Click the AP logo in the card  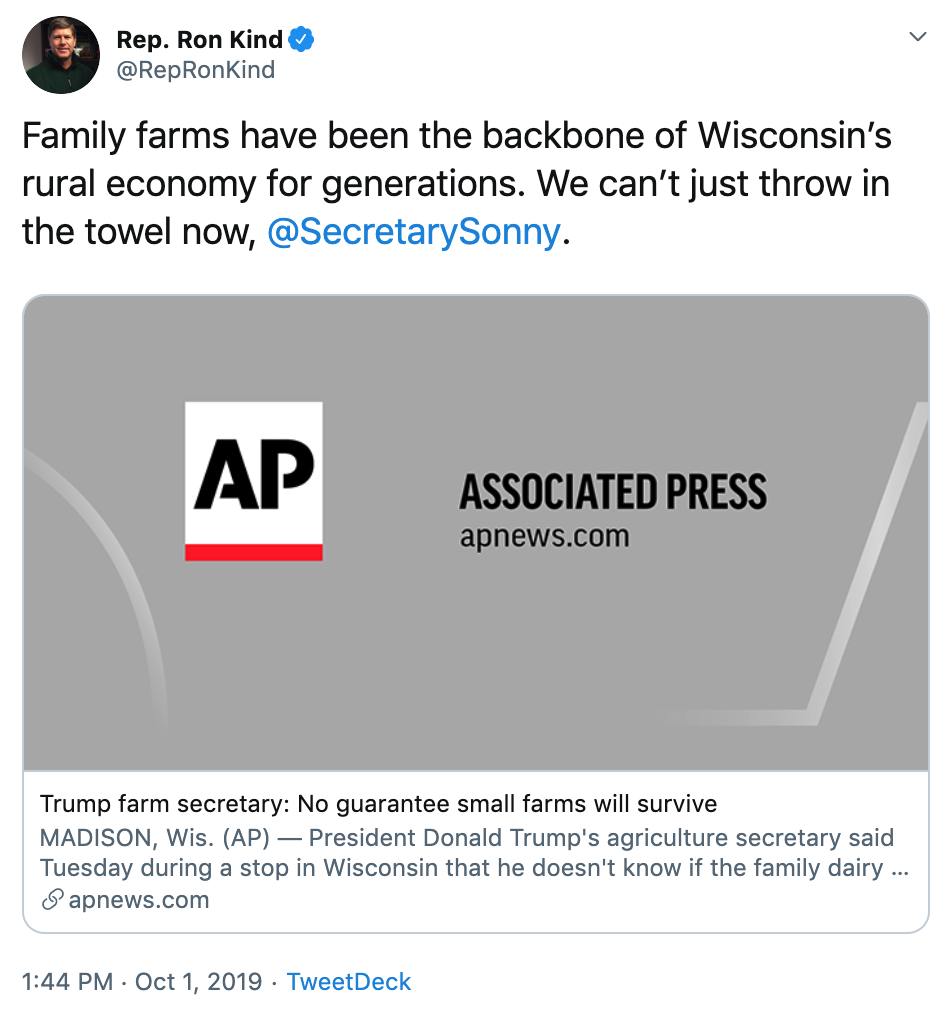pos(254,473)
